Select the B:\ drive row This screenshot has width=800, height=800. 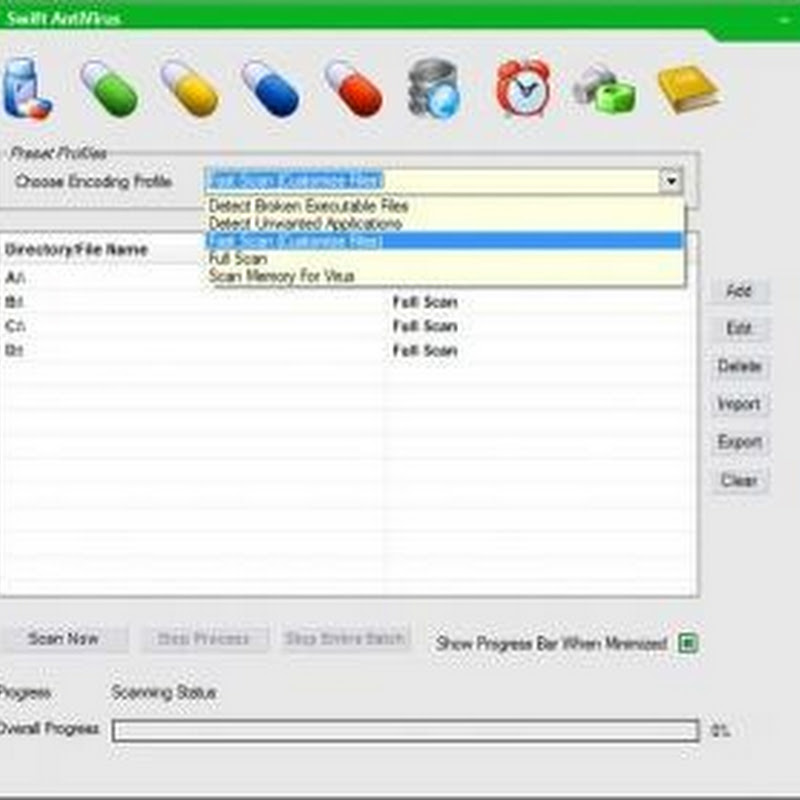click(349, 302)
